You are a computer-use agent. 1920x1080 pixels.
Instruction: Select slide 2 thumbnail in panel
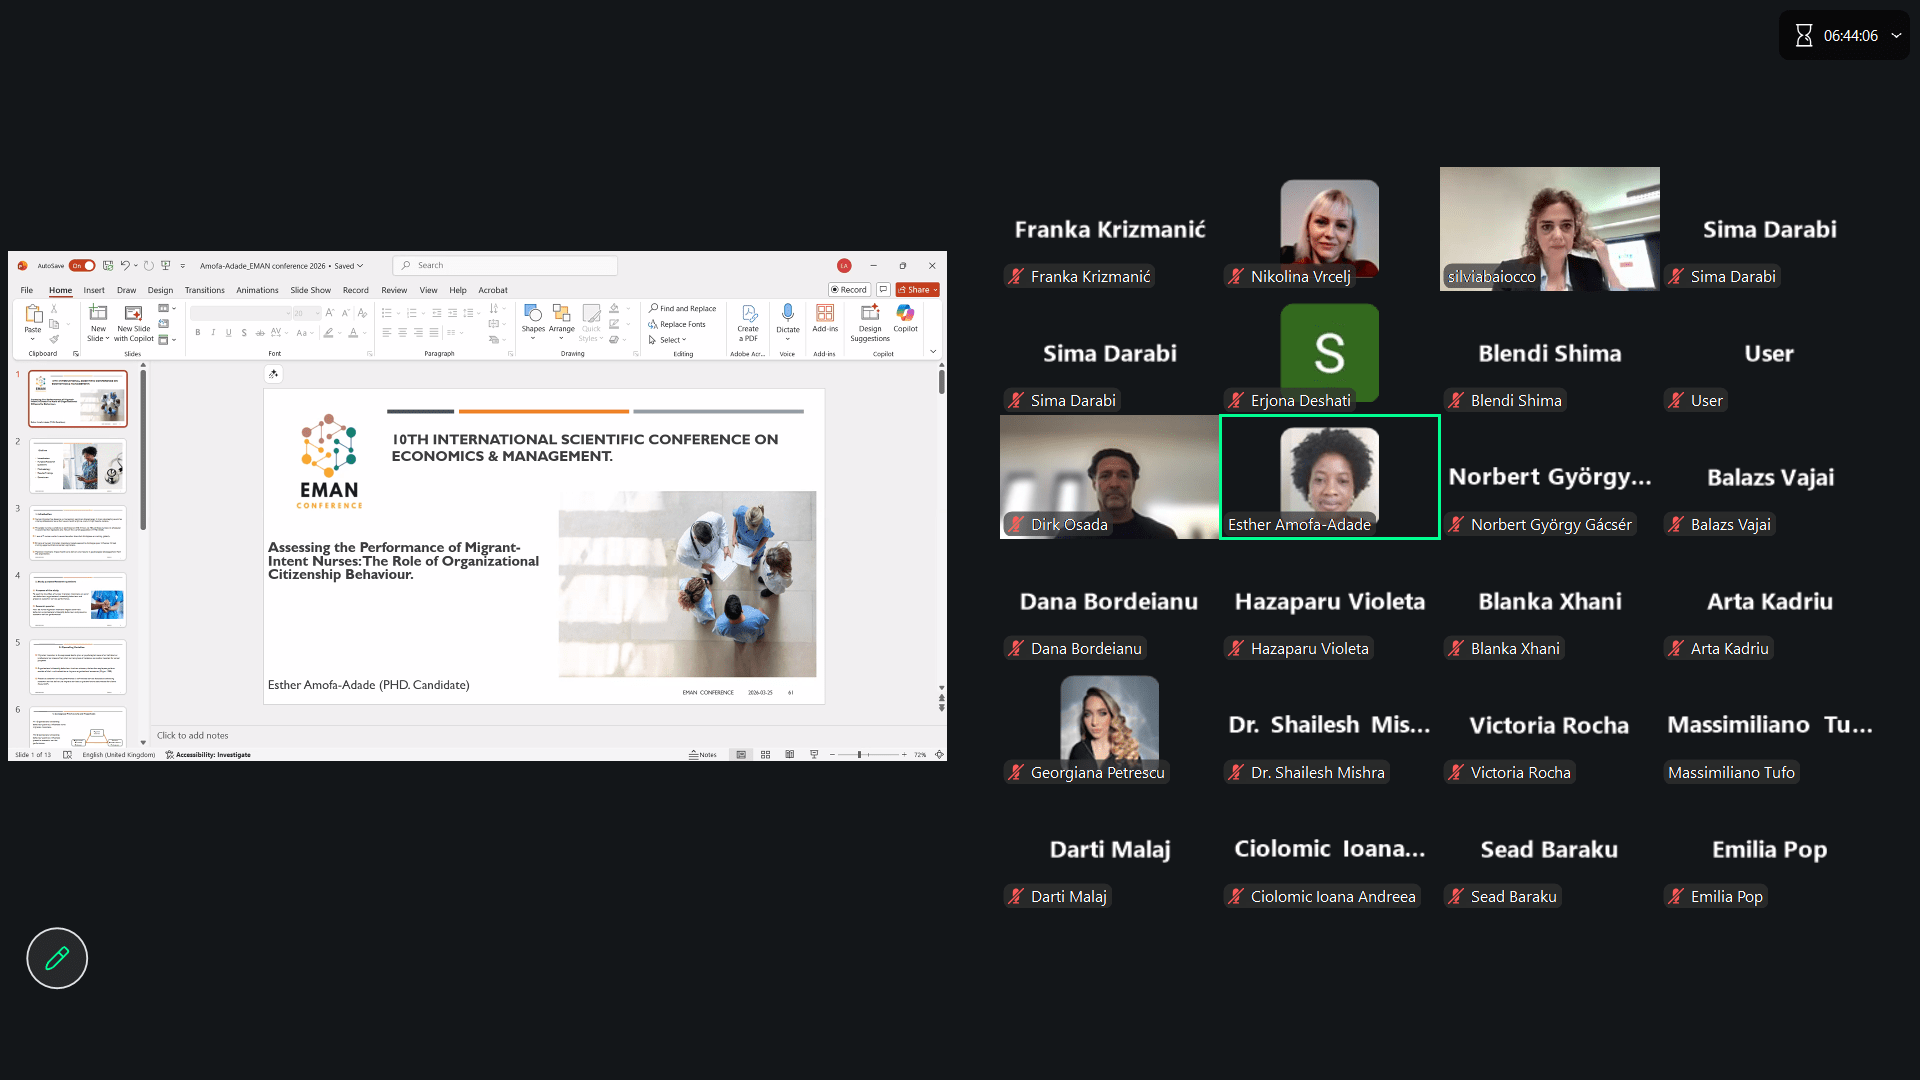(x=78, y=466)
